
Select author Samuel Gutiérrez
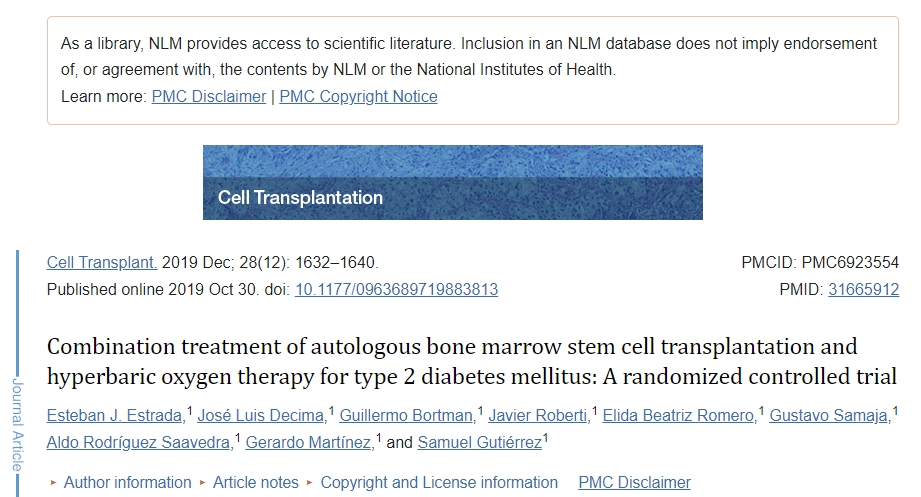[x=479, y=443]
